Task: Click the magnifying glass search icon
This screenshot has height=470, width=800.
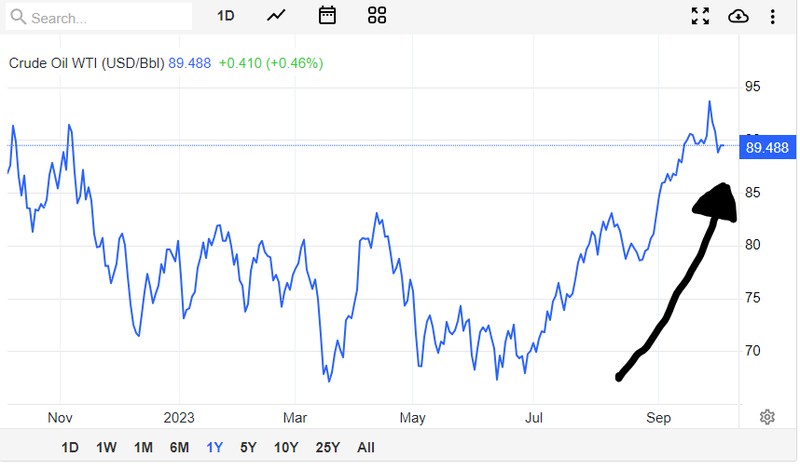Action: coord(18,17)
